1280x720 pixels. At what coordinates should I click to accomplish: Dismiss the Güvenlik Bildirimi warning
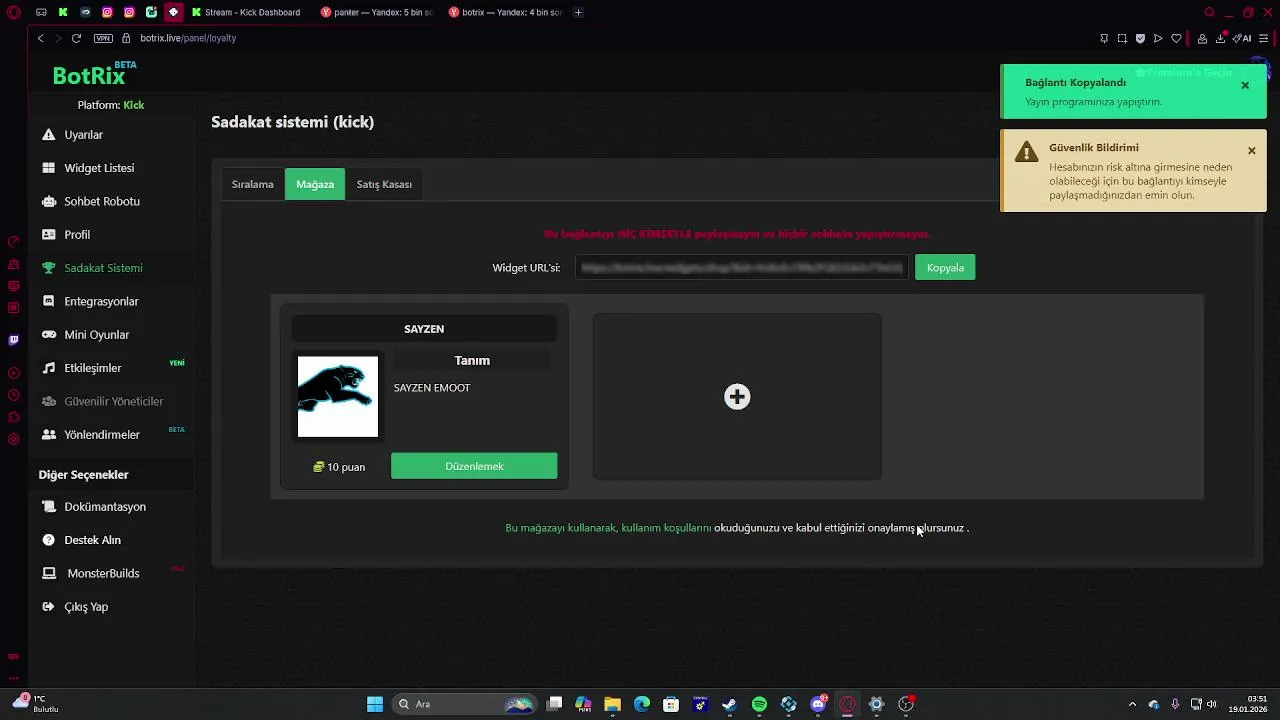1251,151
